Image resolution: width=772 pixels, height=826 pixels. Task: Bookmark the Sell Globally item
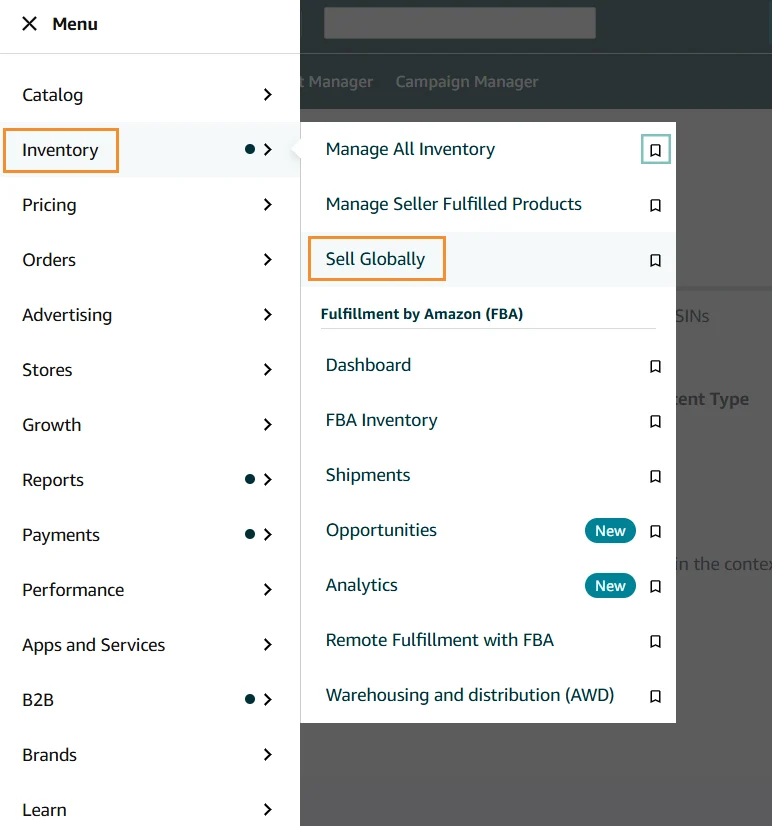coord(656,260)
